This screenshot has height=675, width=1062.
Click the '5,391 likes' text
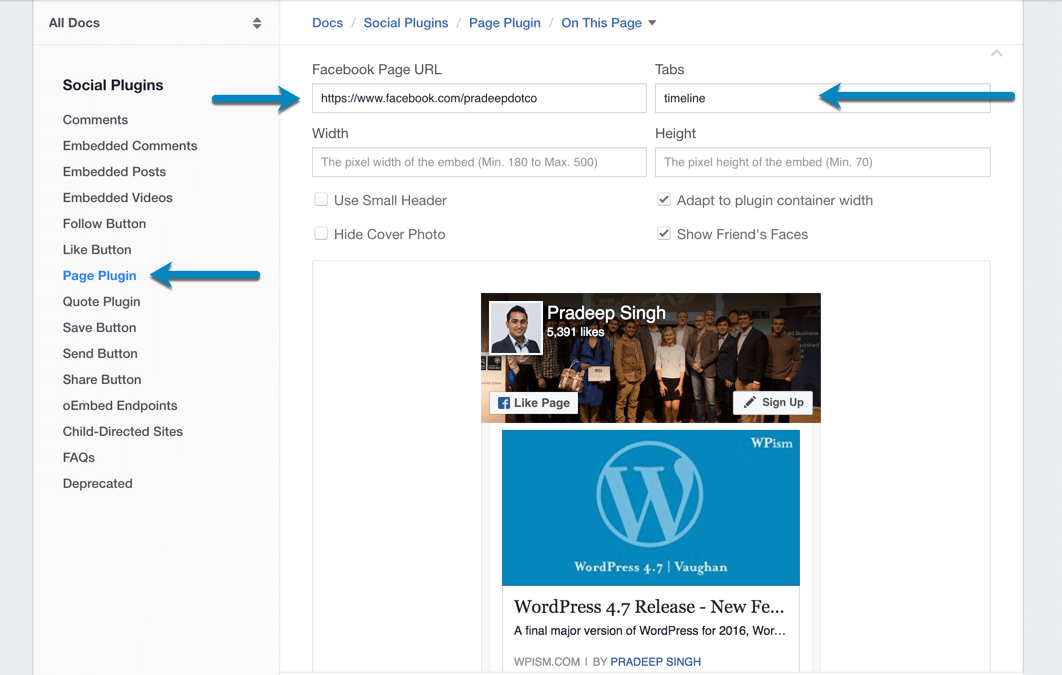(575, 332)
